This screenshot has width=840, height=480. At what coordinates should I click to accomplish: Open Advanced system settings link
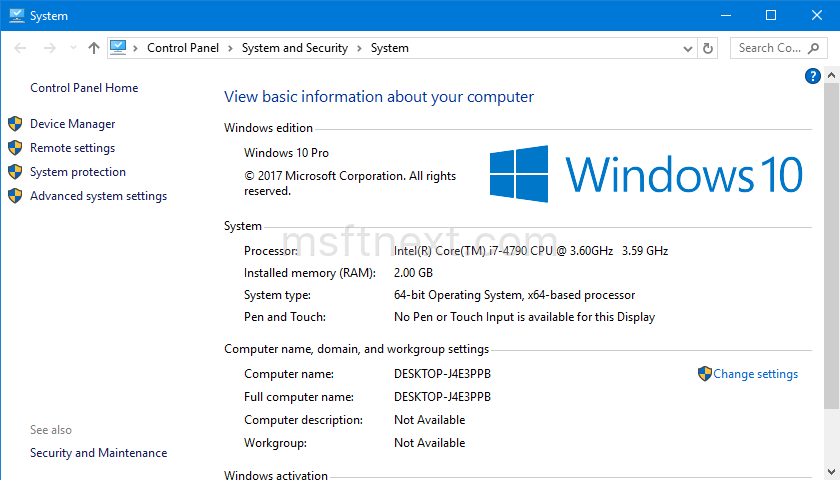click(99, 196)
